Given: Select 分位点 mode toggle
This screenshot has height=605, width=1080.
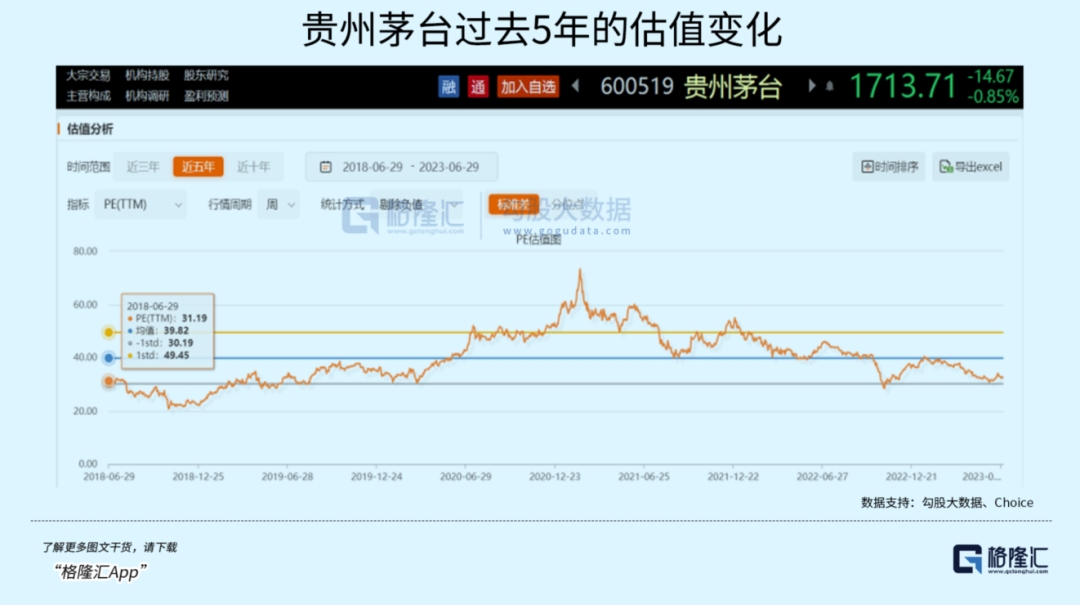Looking at the screenshot, I should coord(568,205).
